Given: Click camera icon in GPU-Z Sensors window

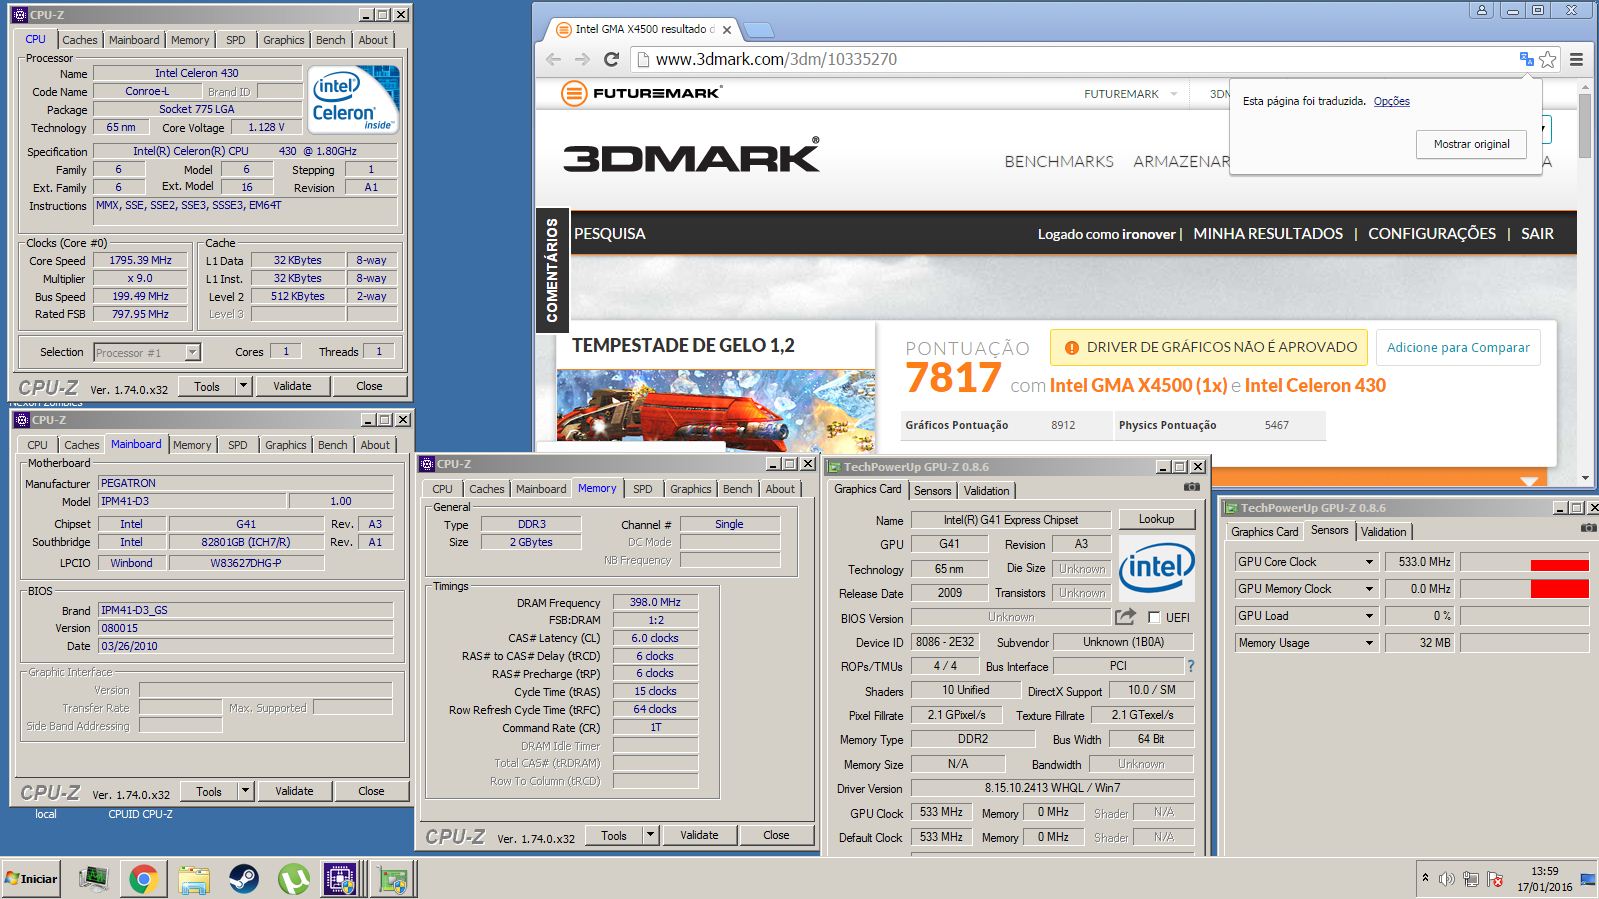Looking at the screenshot, I should (1589, 527).
